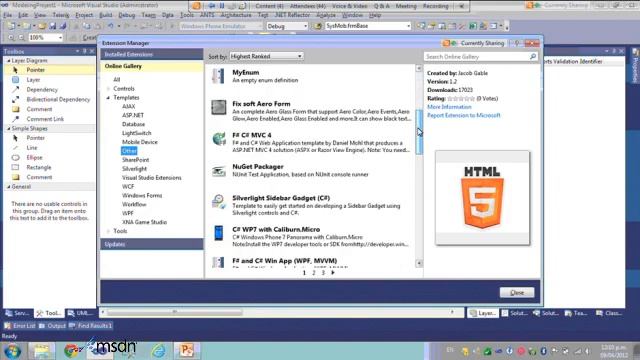Viewport: 640px width, 360px height.
Task: Click the HTML5 preview thumbnail
Action: coord(482,198)
